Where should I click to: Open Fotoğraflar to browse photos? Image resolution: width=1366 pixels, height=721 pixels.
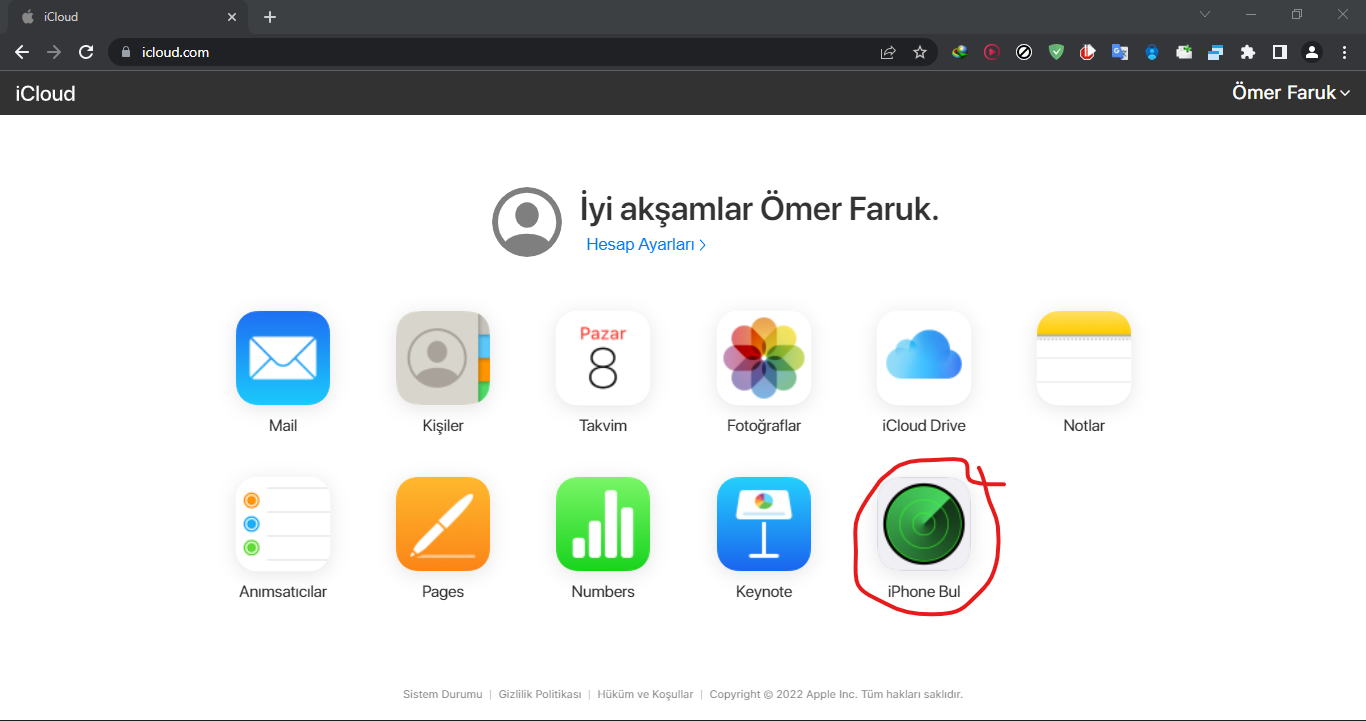click(763, 358)
